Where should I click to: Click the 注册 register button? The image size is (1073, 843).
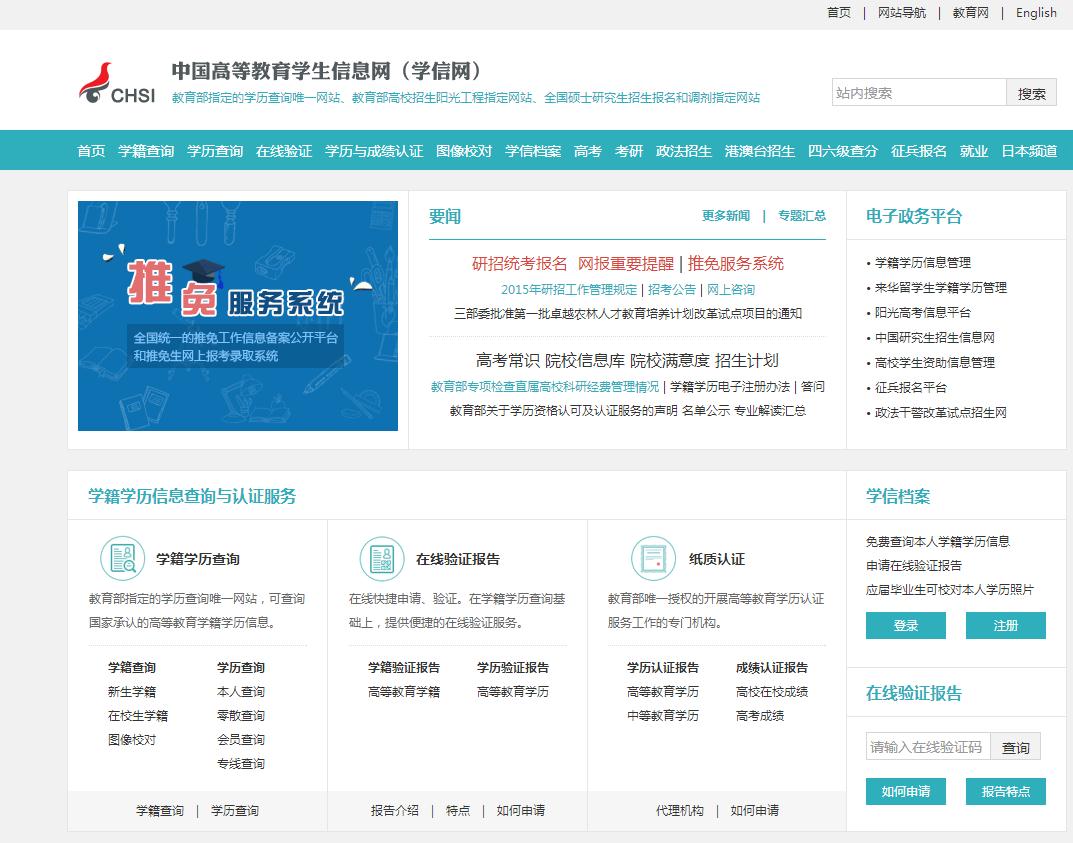pyautogui.click(x=1005, y=625)
